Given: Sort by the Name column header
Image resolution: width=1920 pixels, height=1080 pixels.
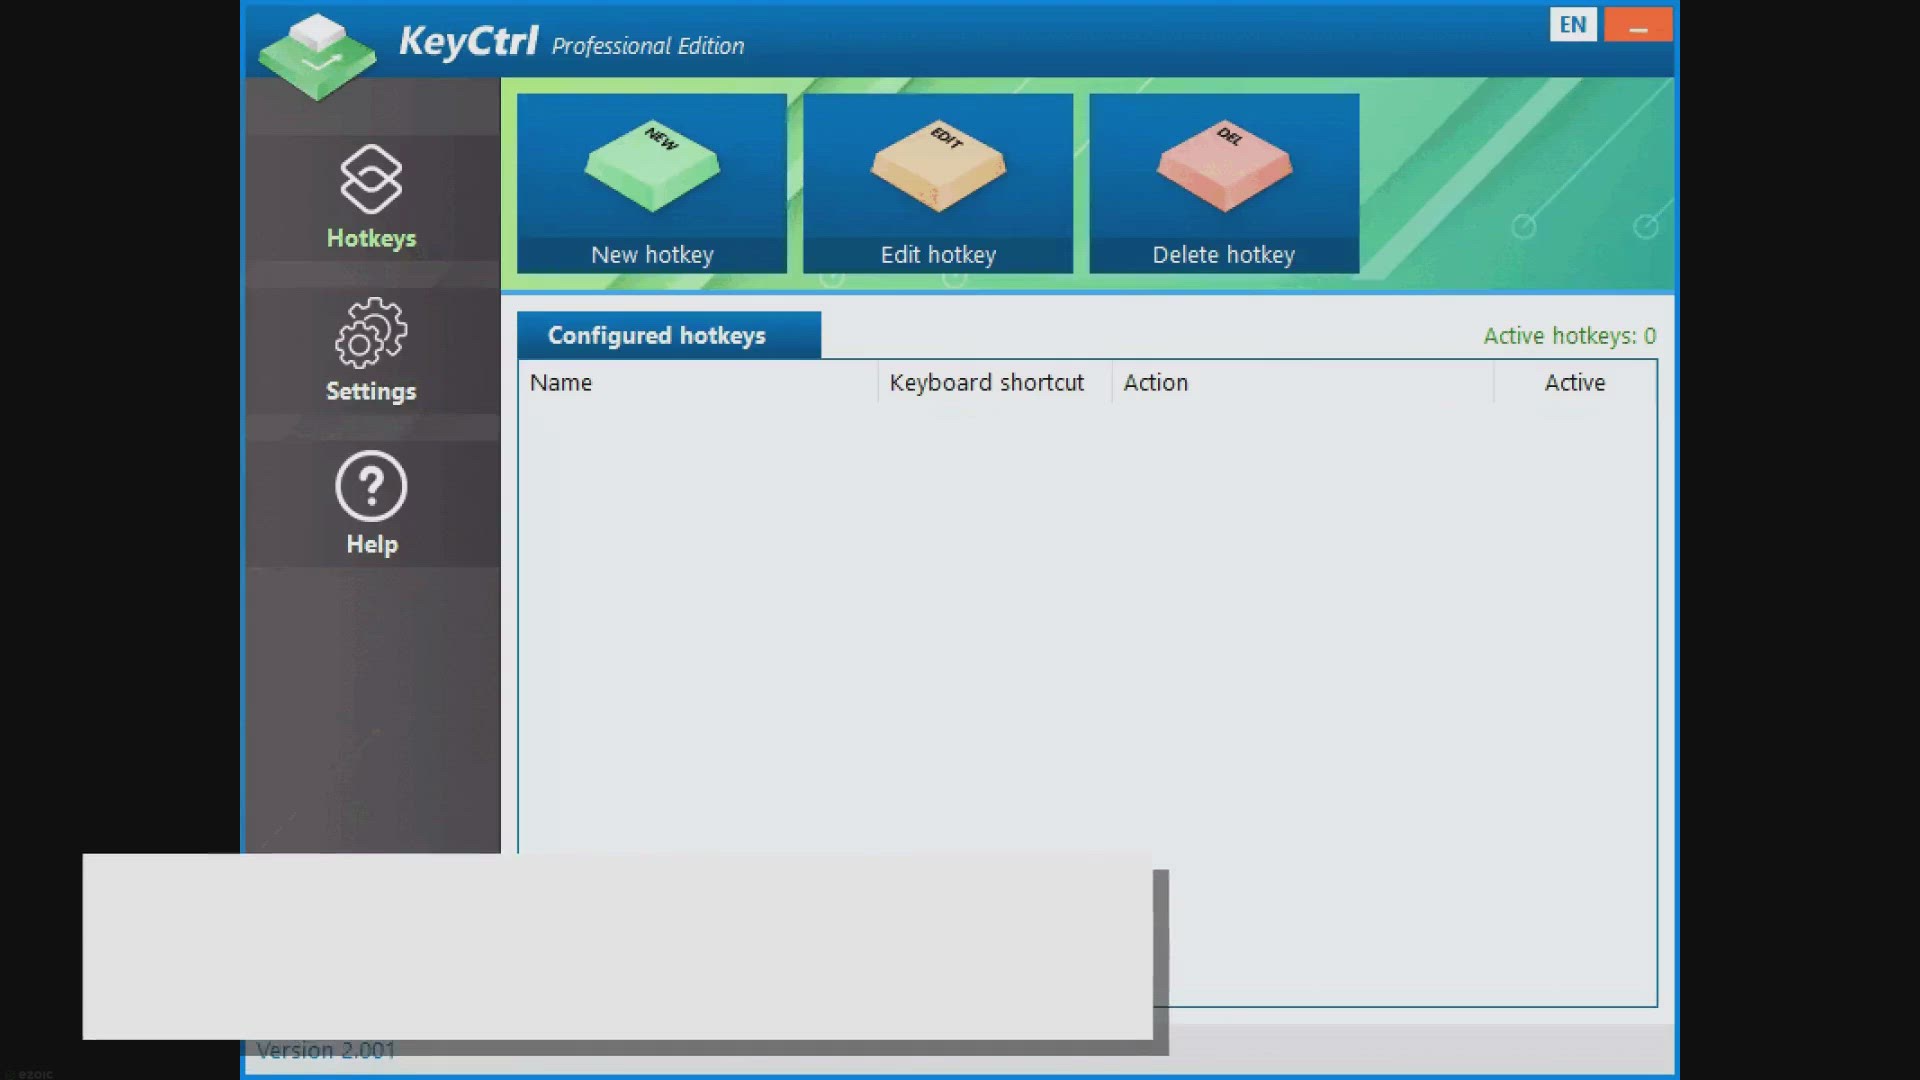Looking at the screenshot, I should (698, 383).
